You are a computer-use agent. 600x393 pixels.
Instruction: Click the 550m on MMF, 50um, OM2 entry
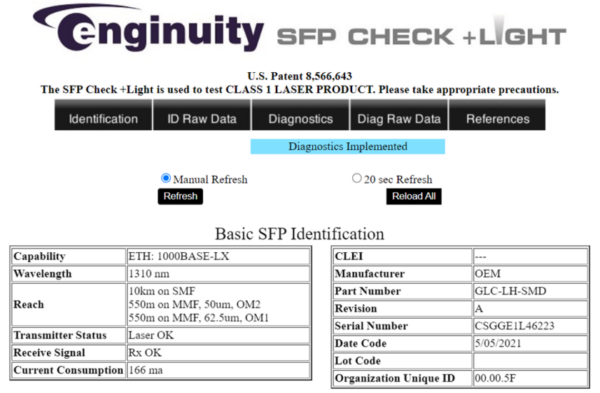[194, 305]
